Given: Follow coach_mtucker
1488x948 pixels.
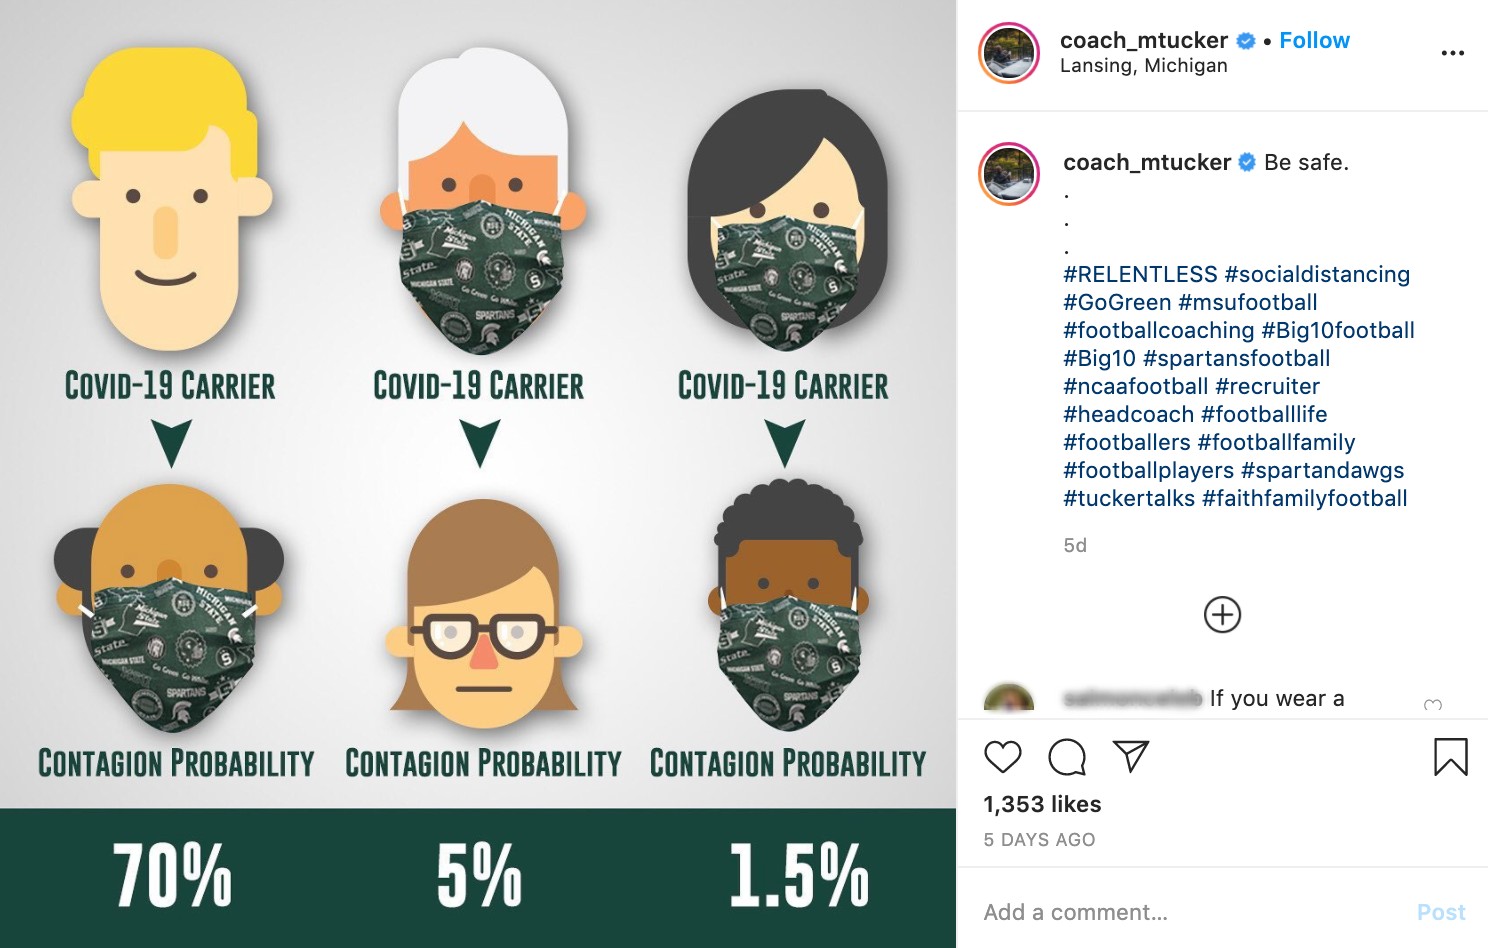Looking at the screenshot, I should [x=1314, y=40].
